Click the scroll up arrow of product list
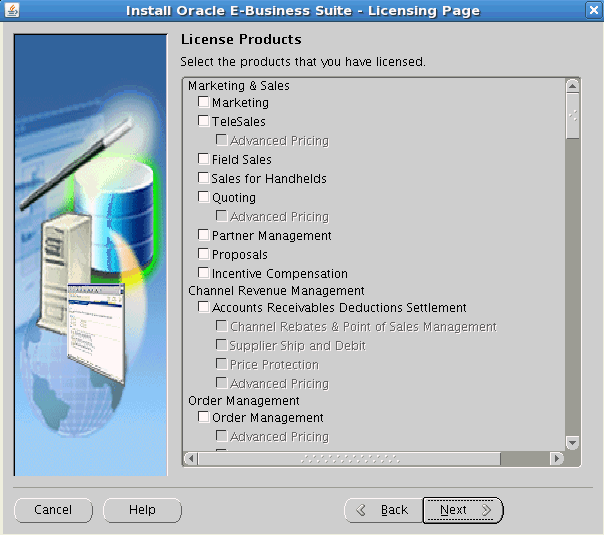604x535 pixels. tap(572, 86)
